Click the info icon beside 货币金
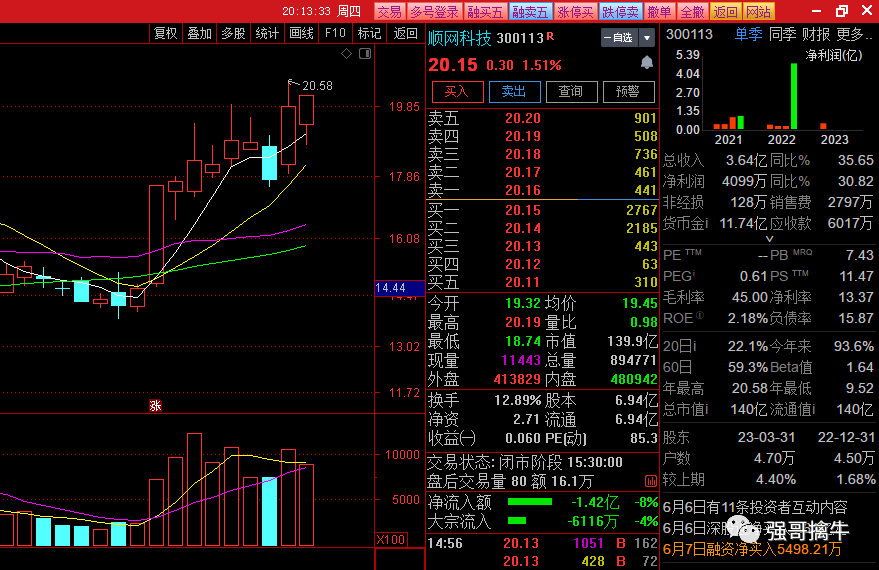Screen dimensions: 879x570 tap(705, 223)
